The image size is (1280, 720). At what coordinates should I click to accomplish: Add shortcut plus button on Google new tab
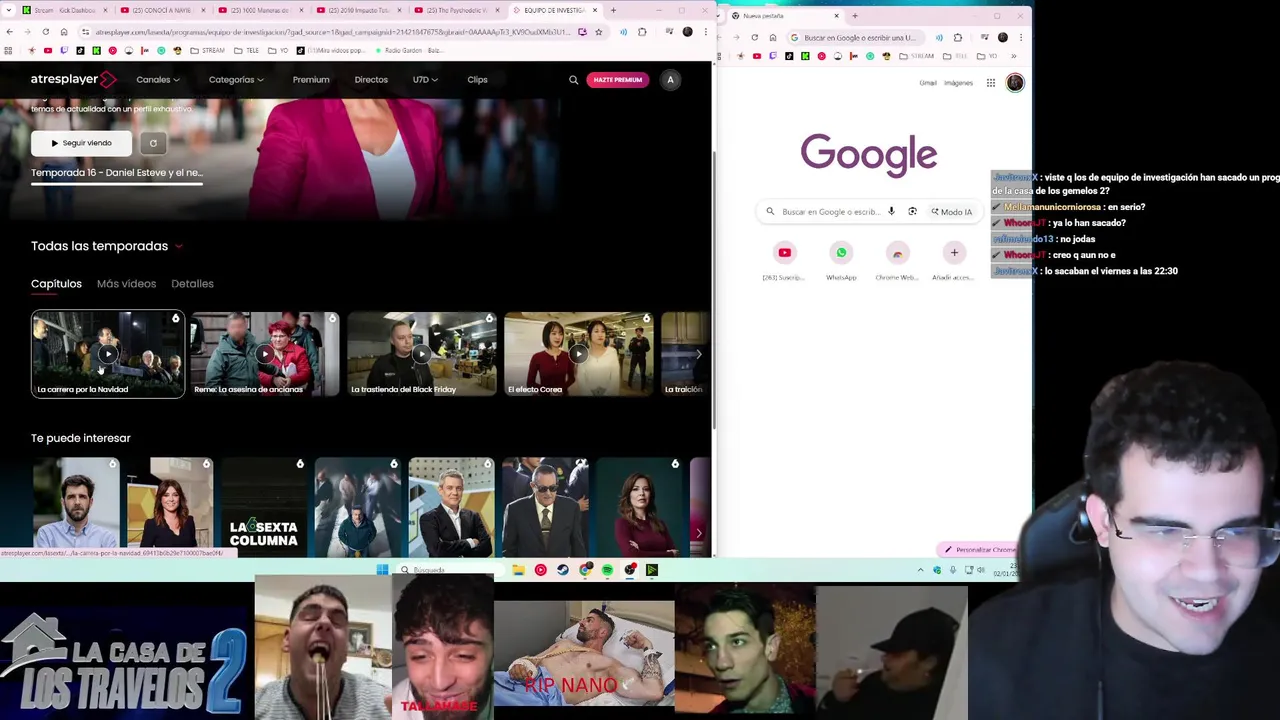(954, 253)
